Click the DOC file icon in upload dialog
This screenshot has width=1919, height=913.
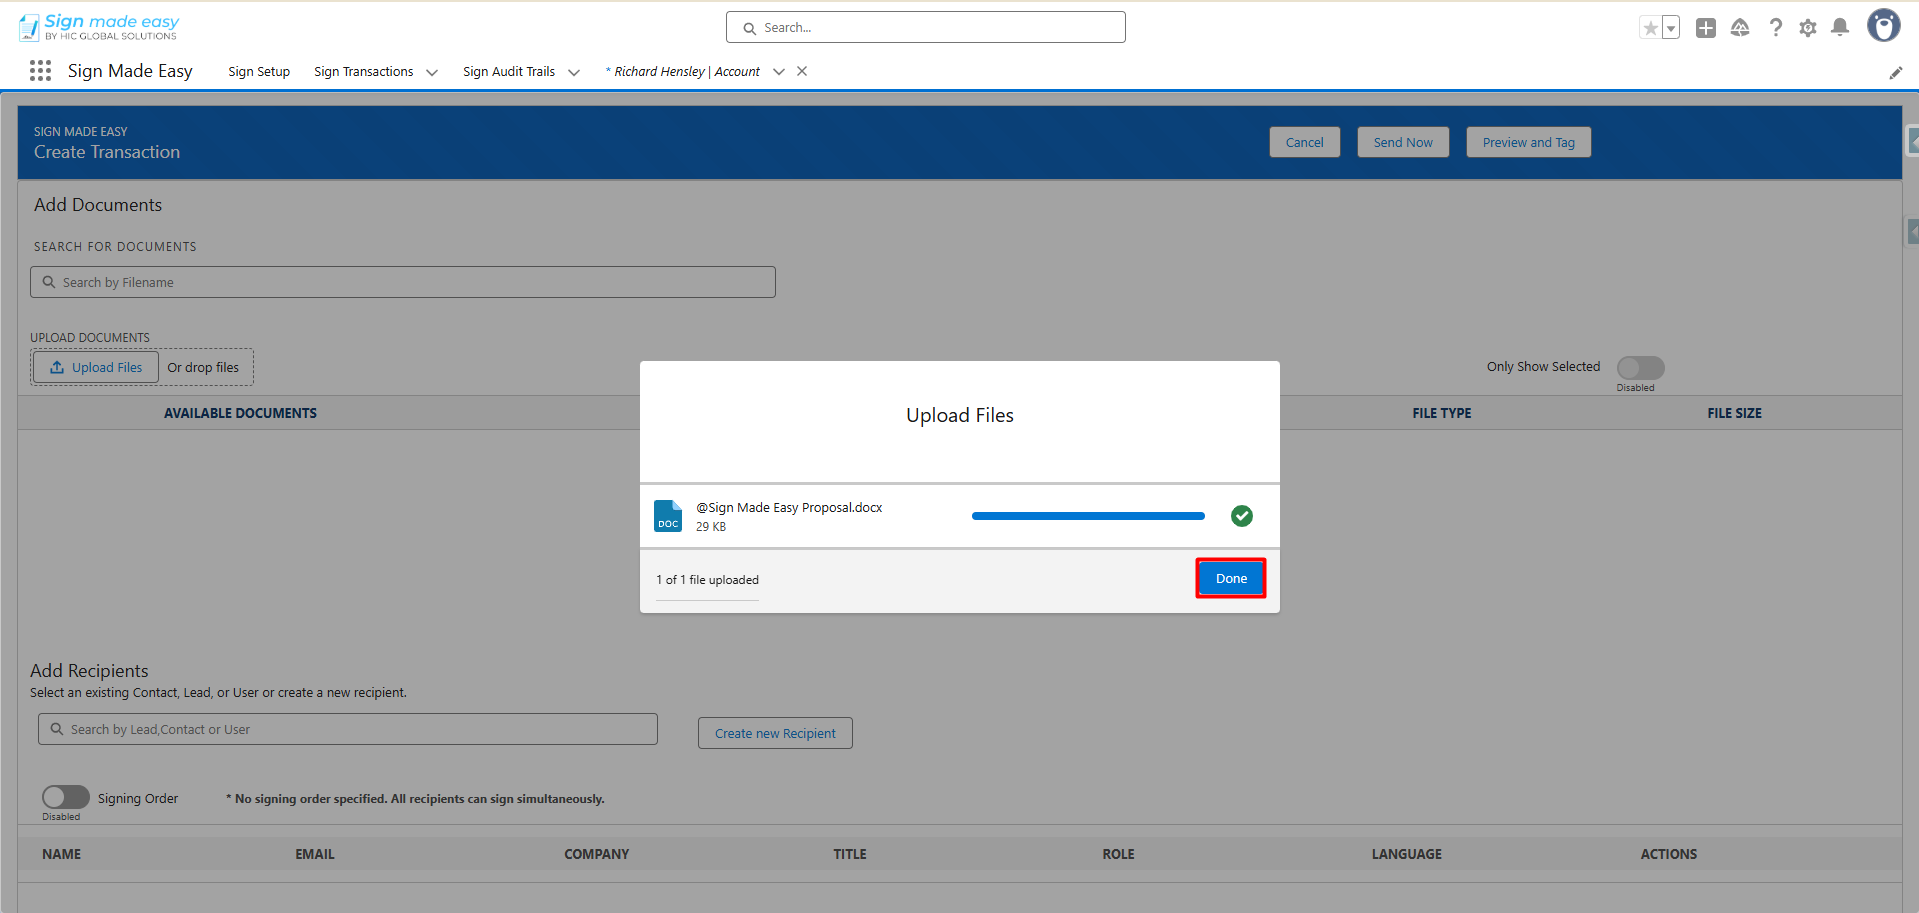[668, 516]
